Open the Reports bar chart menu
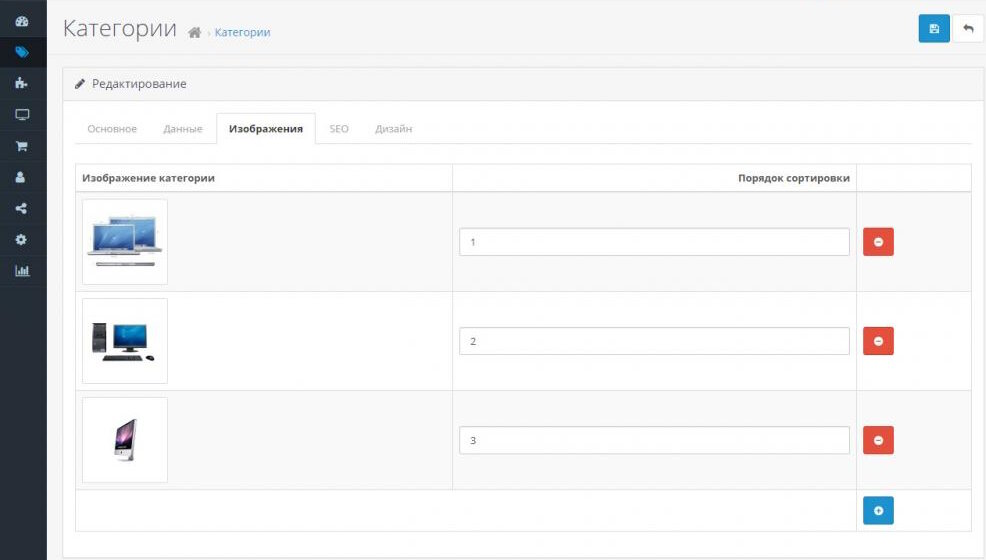 click(22, 271)
